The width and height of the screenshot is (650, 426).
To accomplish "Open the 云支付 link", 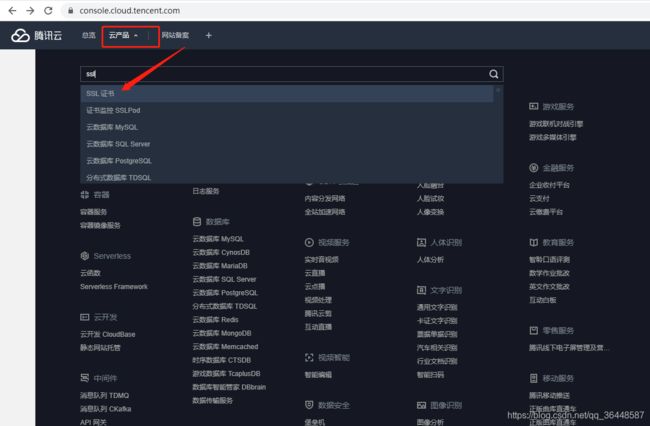I will pyautogui.click(x=539, y=198).
